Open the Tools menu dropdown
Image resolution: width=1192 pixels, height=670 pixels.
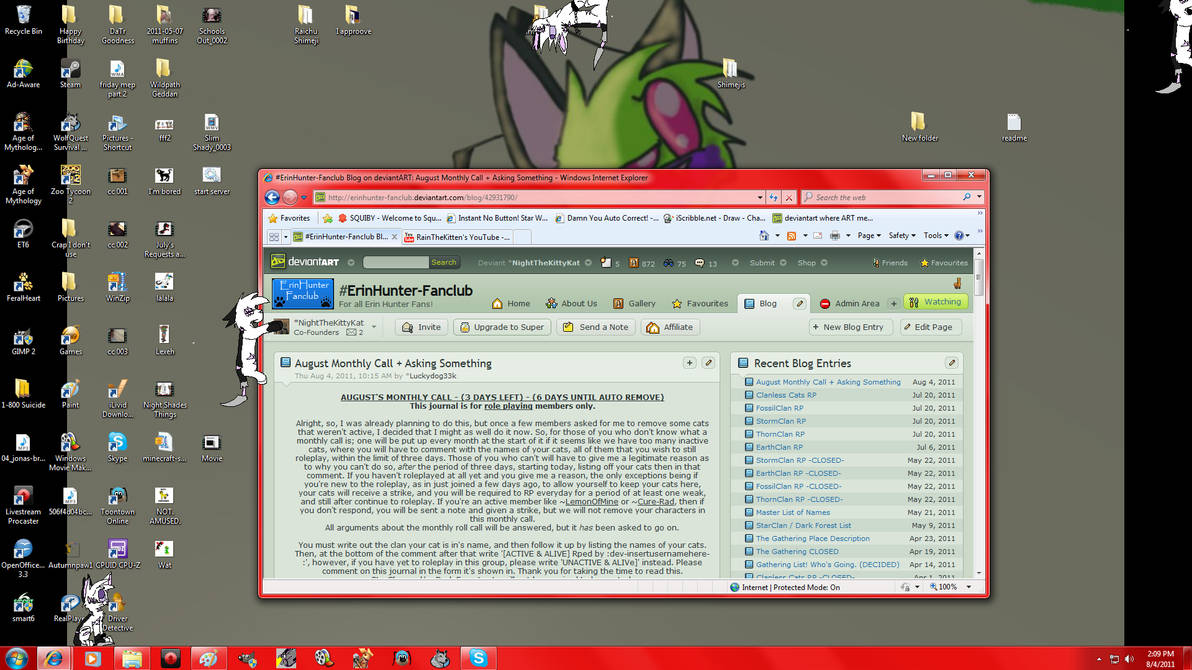936,236
